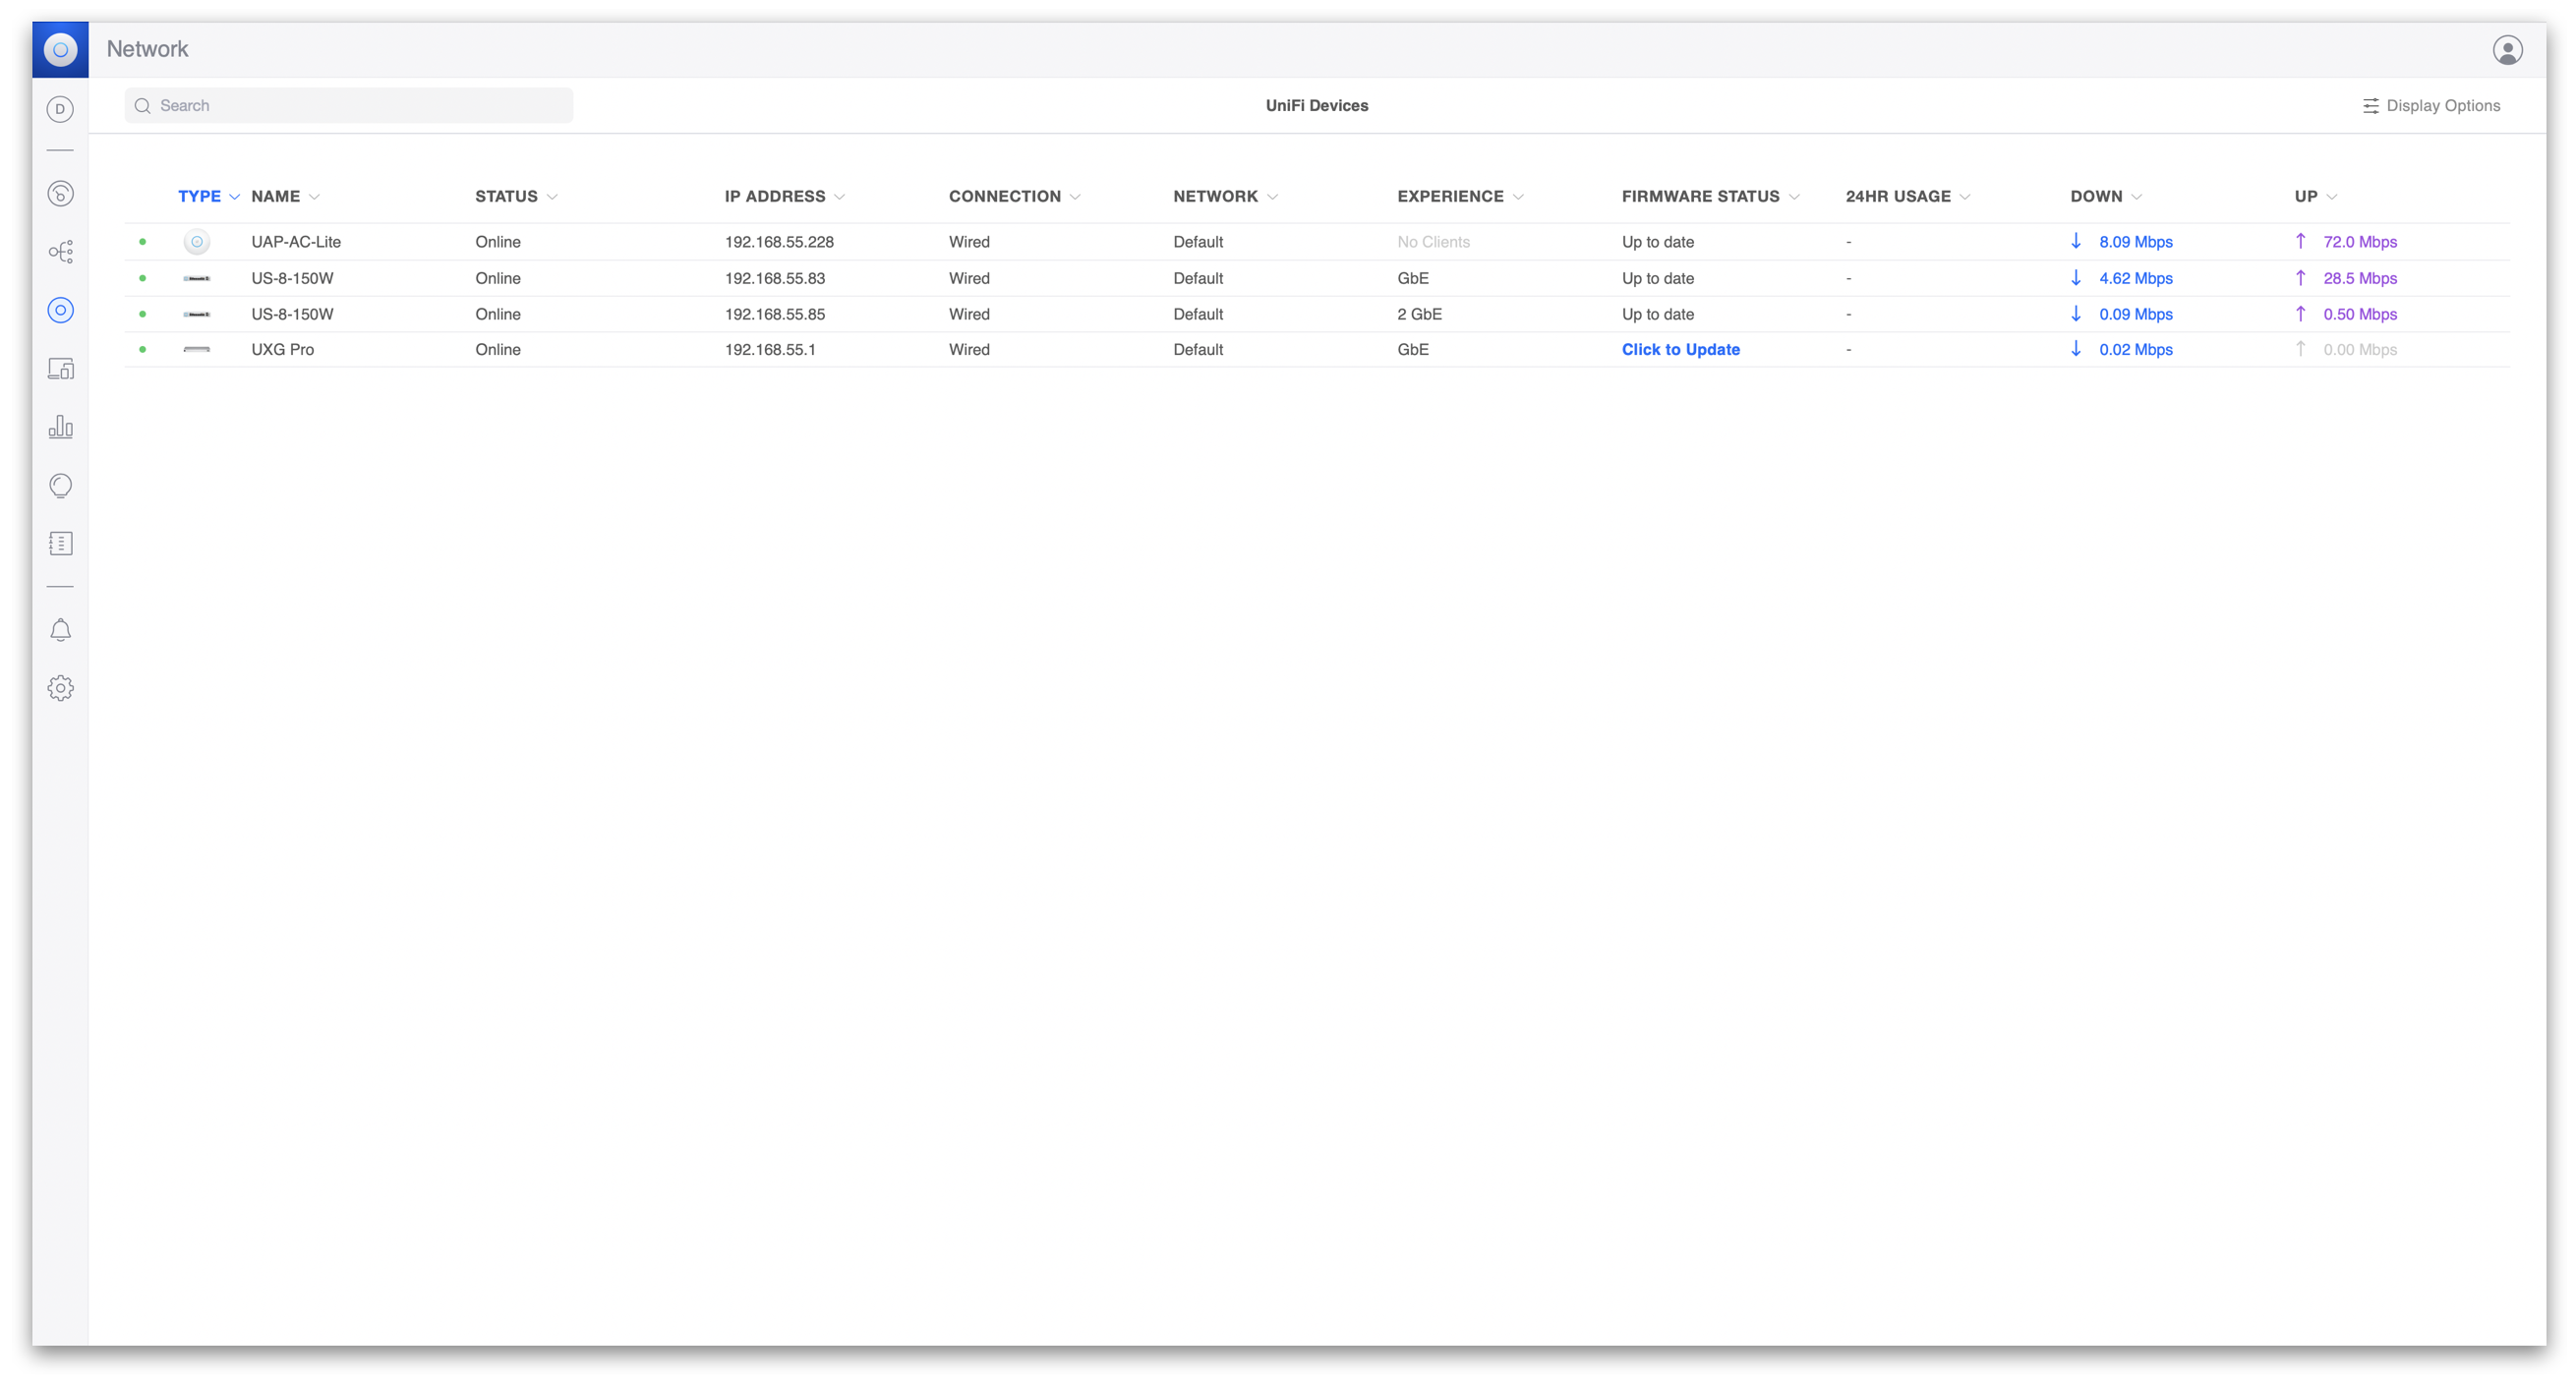Click the user profile avatar
The width and height of the screenshot is (2576, 1384).
(x=2508, y=48)
